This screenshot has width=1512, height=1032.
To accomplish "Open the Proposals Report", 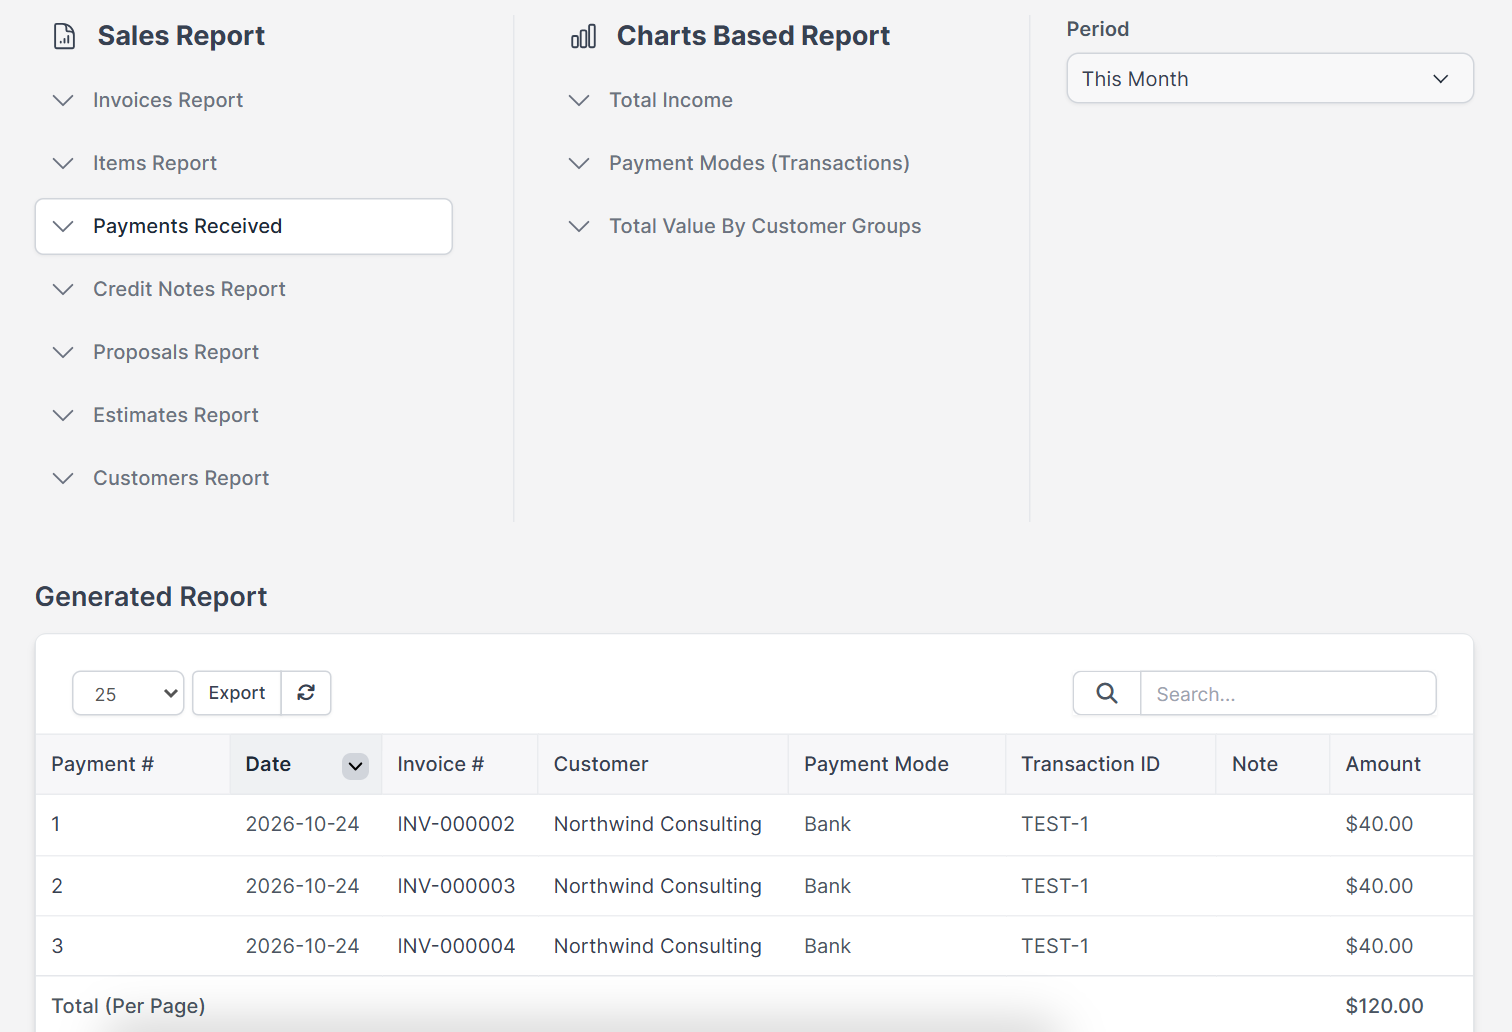I will pyautogui.click(x=176, y=352).
